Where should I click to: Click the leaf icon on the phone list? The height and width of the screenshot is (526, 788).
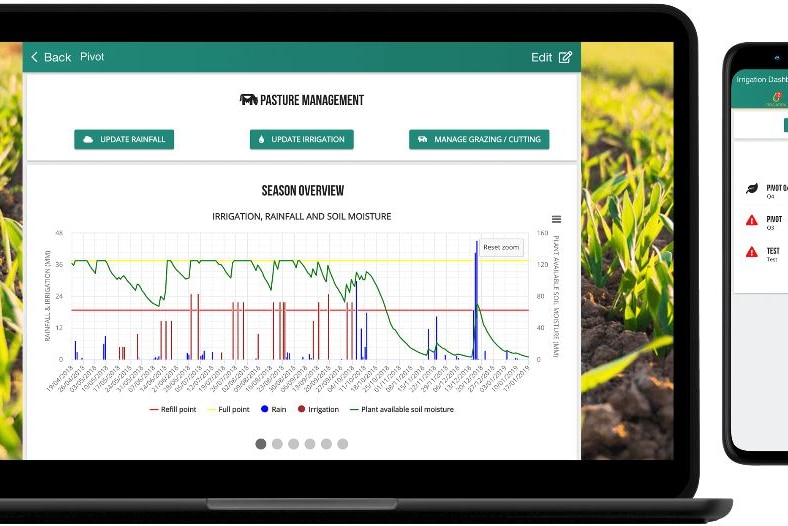click(752, 188)
